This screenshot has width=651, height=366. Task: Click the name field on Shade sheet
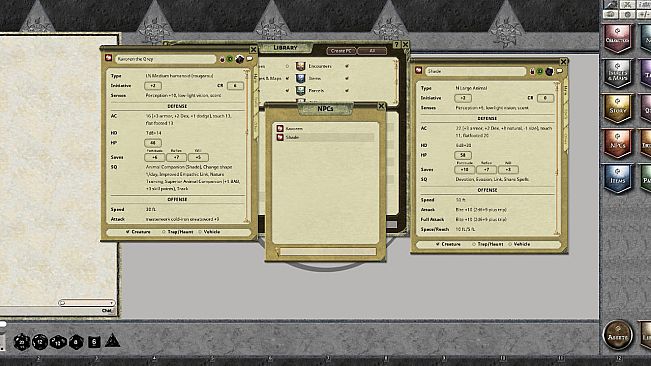[x=475, y=71]
